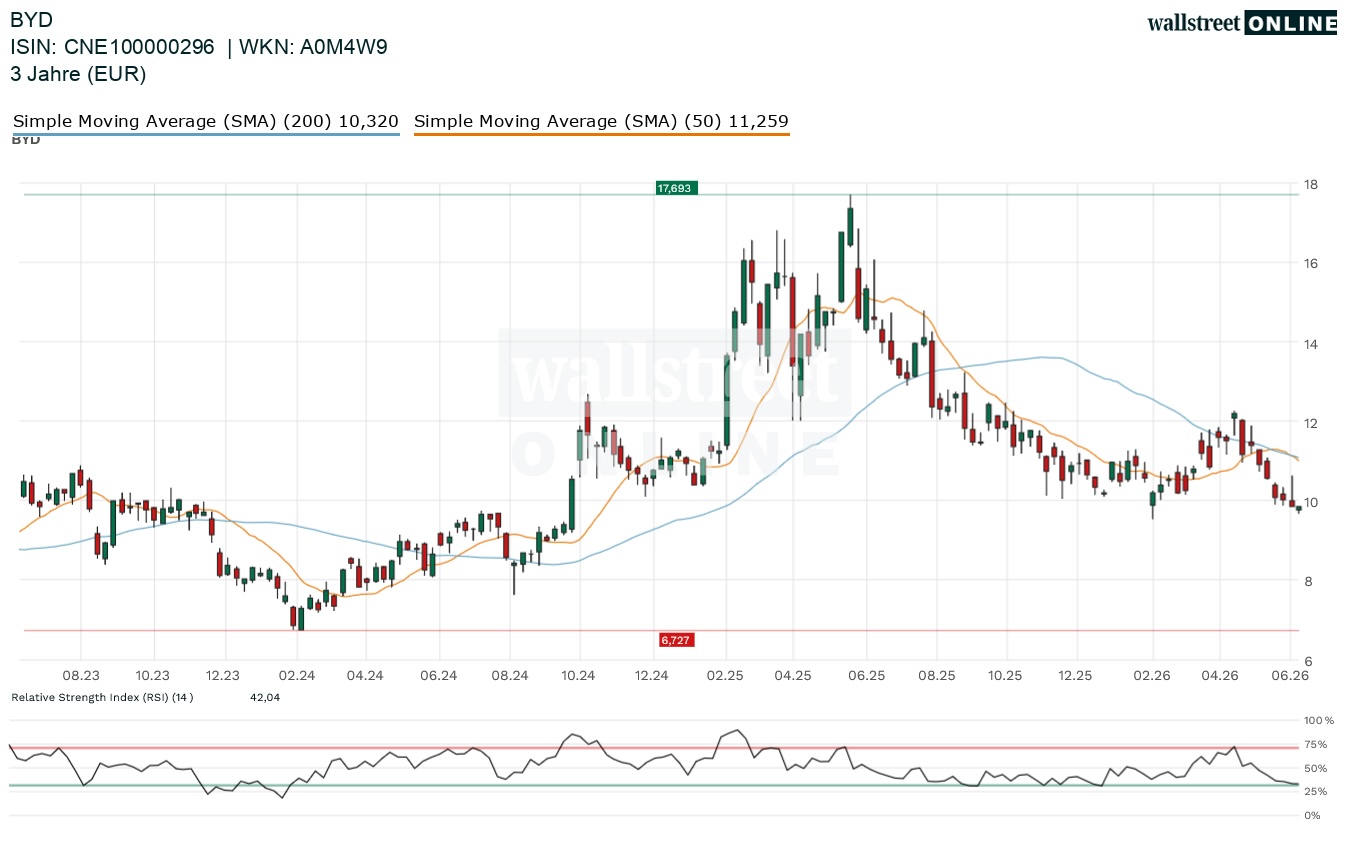Click the 3 Jahre (EUR) period label
Image resolution: width=1349 pixels, height=843 pixels.
pyautogui.click(x=78, y=74)
